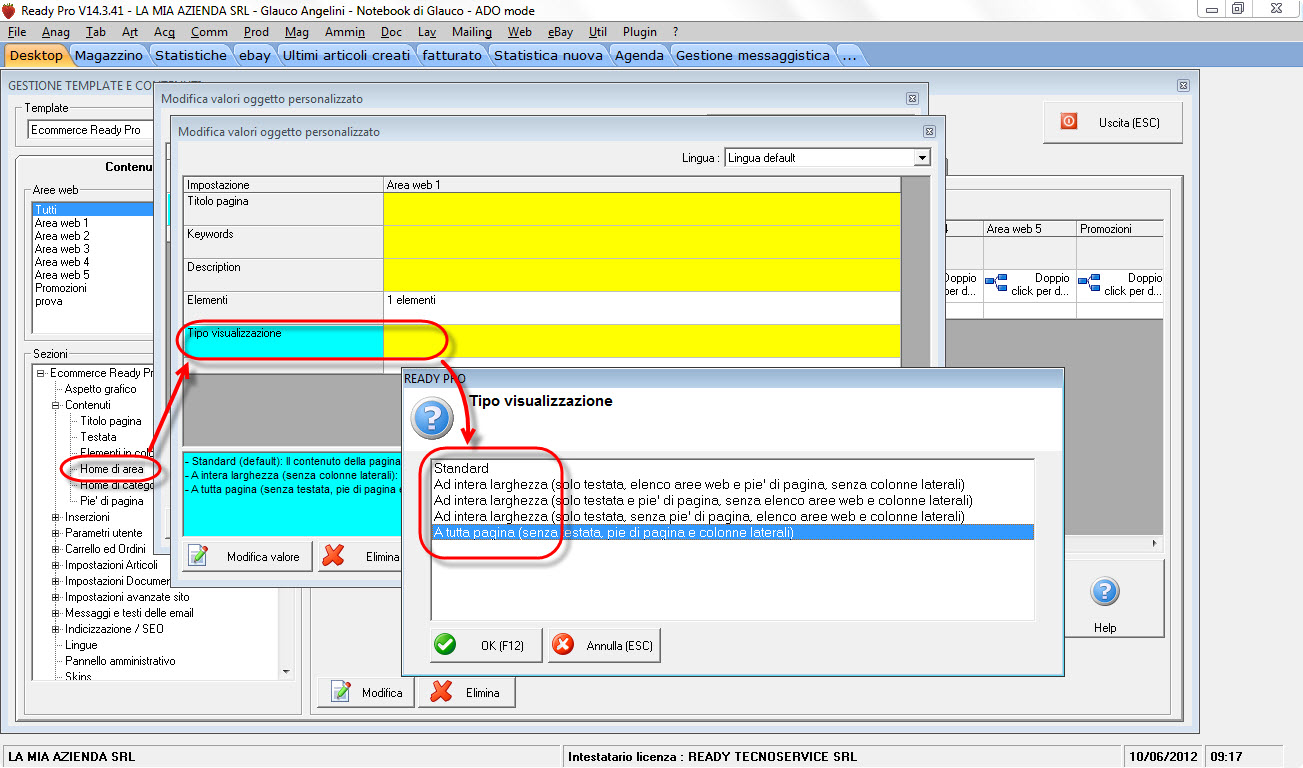Click the Modifica pencil button at the bottom
1303x768 pixels.
[x=366, y=692]
